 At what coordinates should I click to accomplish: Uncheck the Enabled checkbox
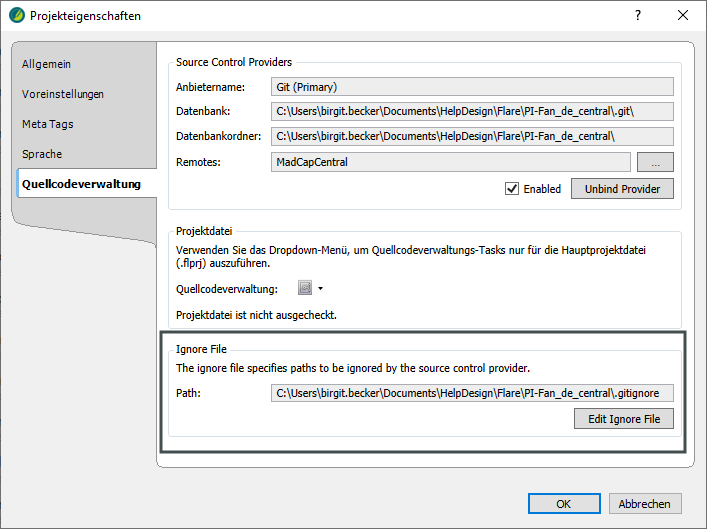pos(512,188)
